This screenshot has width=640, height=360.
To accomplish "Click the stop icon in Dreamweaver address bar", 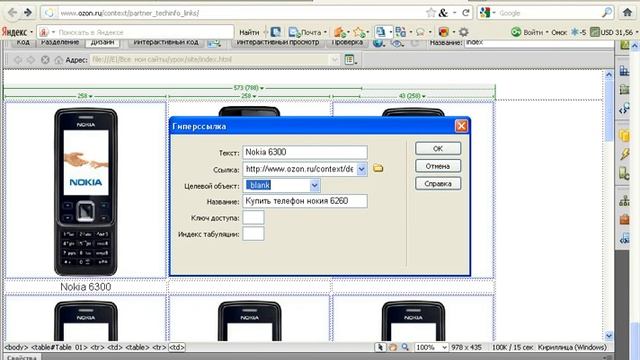I will coord(45,60).
